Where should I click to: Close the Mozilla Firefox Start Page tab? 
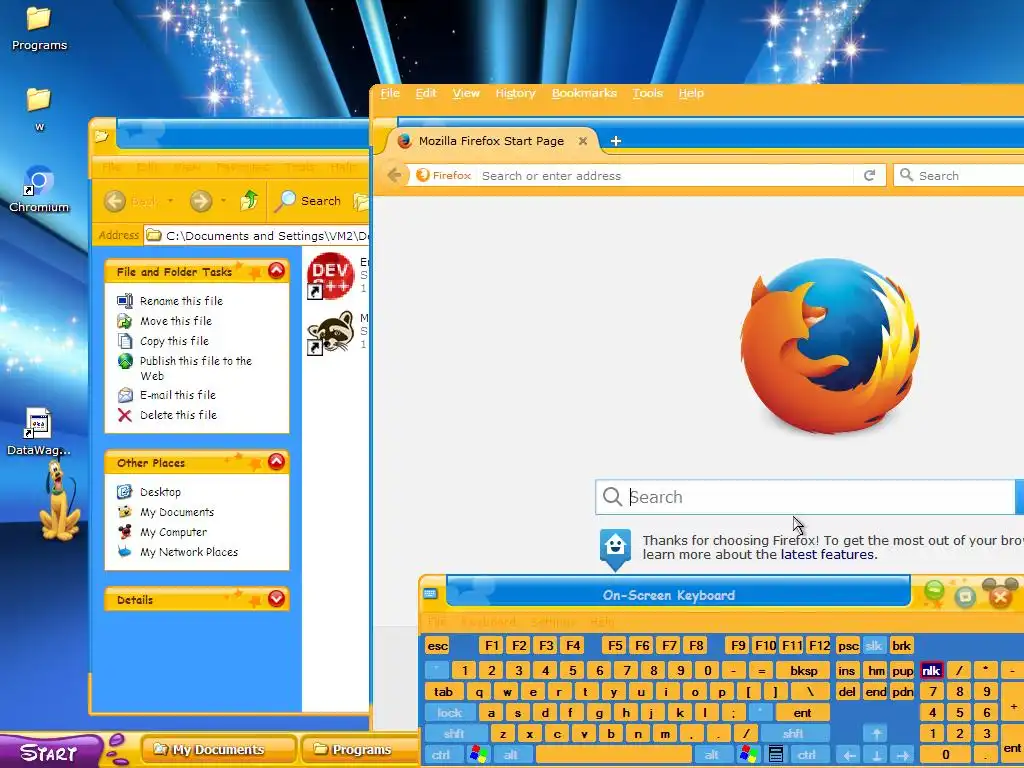[x=583, y=141]
